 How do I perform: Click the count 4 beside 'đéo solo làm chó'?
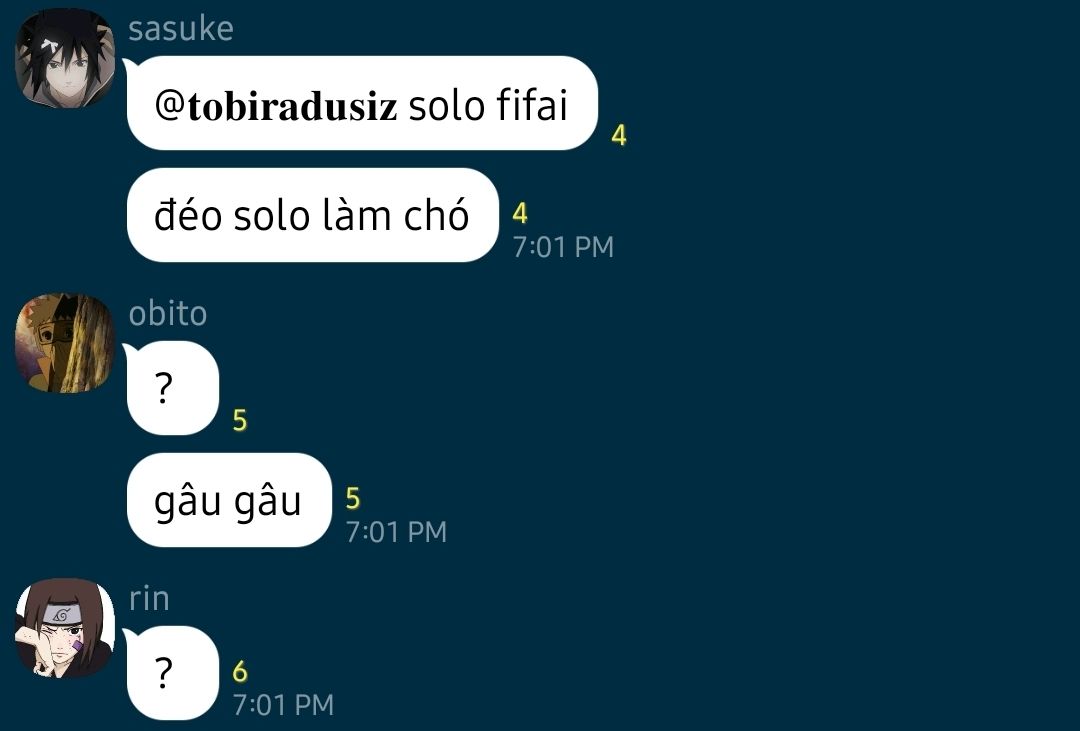[520, 214]
